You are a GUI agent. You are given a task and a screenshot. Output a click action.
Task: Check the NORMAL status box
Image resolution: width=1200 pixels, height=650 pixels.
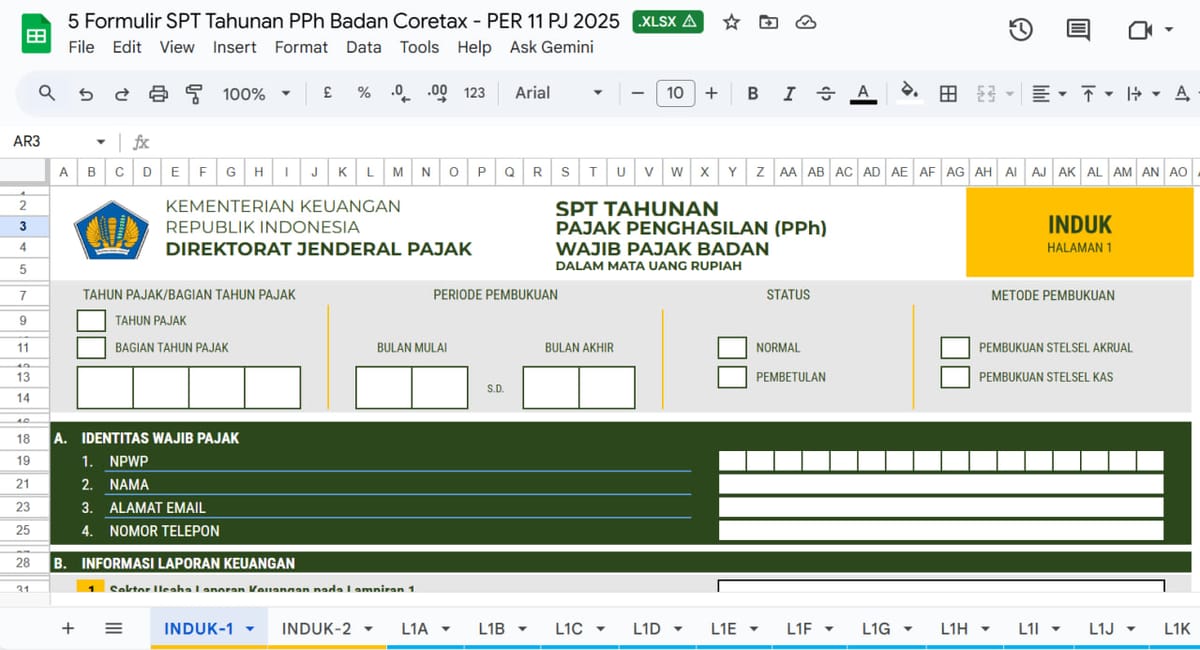[x=731, y=348]
